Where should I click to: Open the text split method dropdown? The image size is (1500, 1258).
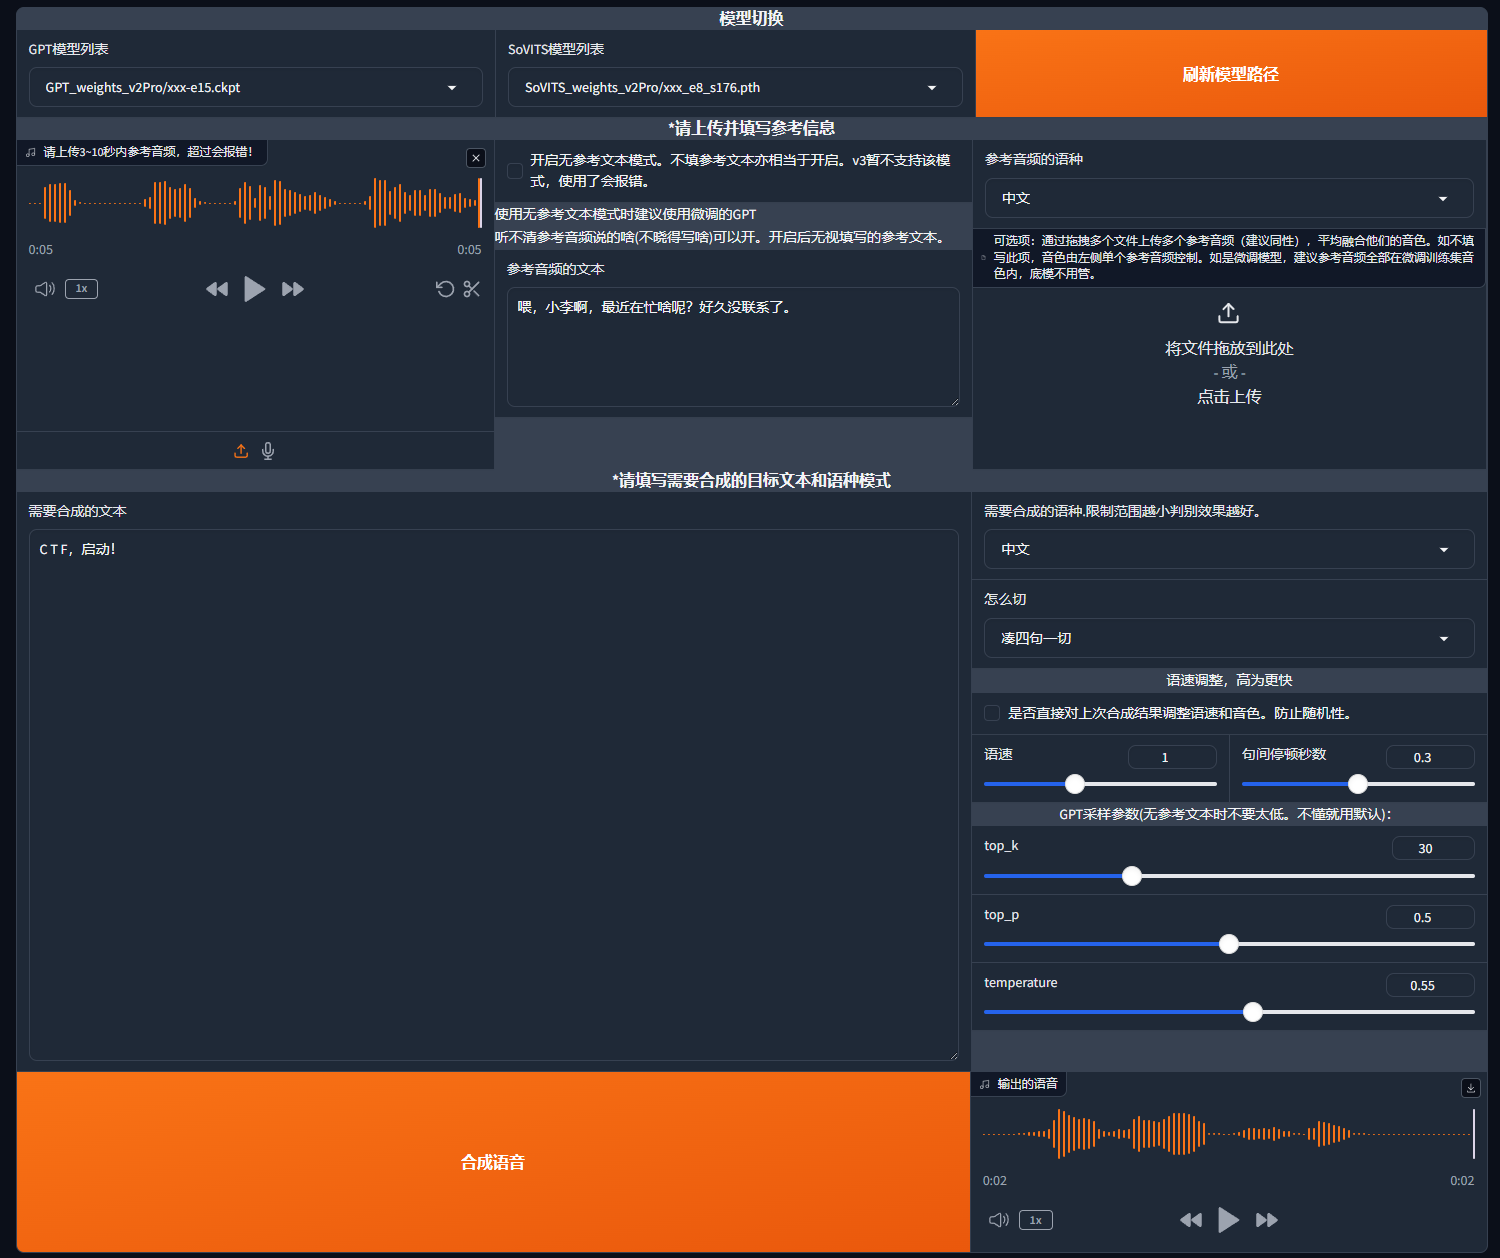(1228, 638)
